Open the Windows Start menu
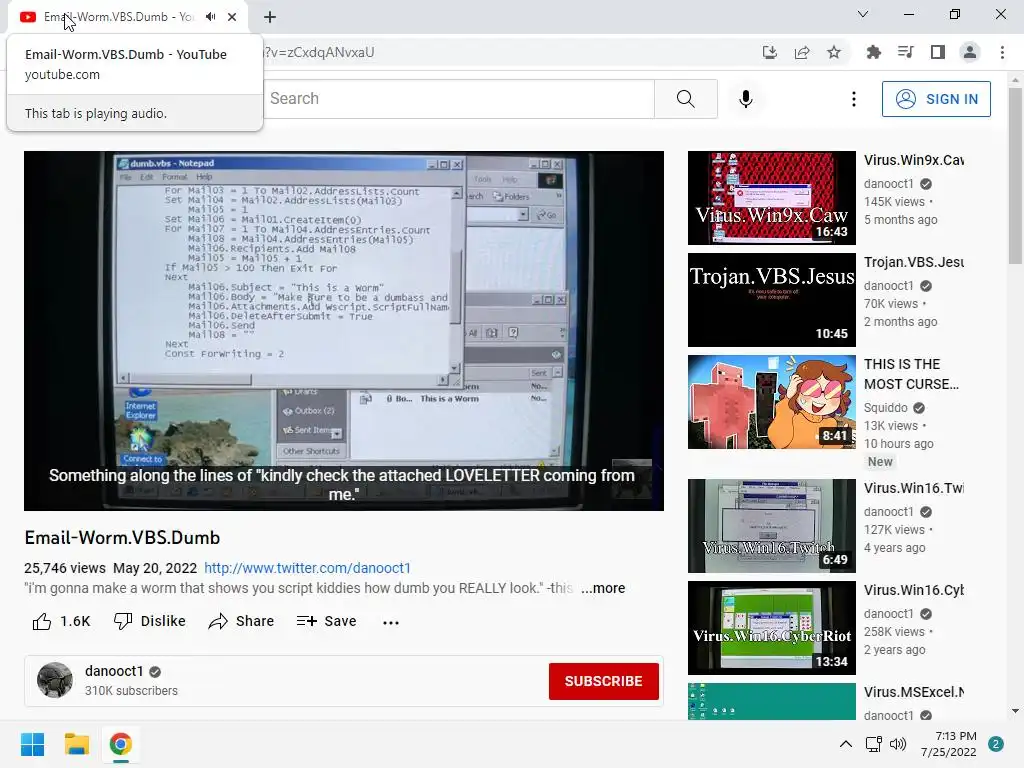The height and width of the screenshot is (768, 1024). 33,744
